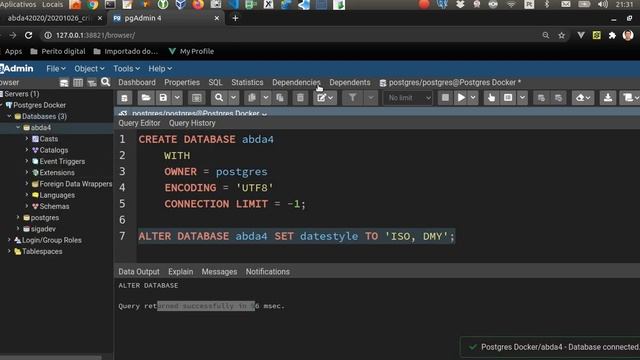The height and width of the screenshot is (360, 640).
Task: Click the browser address bar URL
Action: pyautogui.click(x=96, y=36)
